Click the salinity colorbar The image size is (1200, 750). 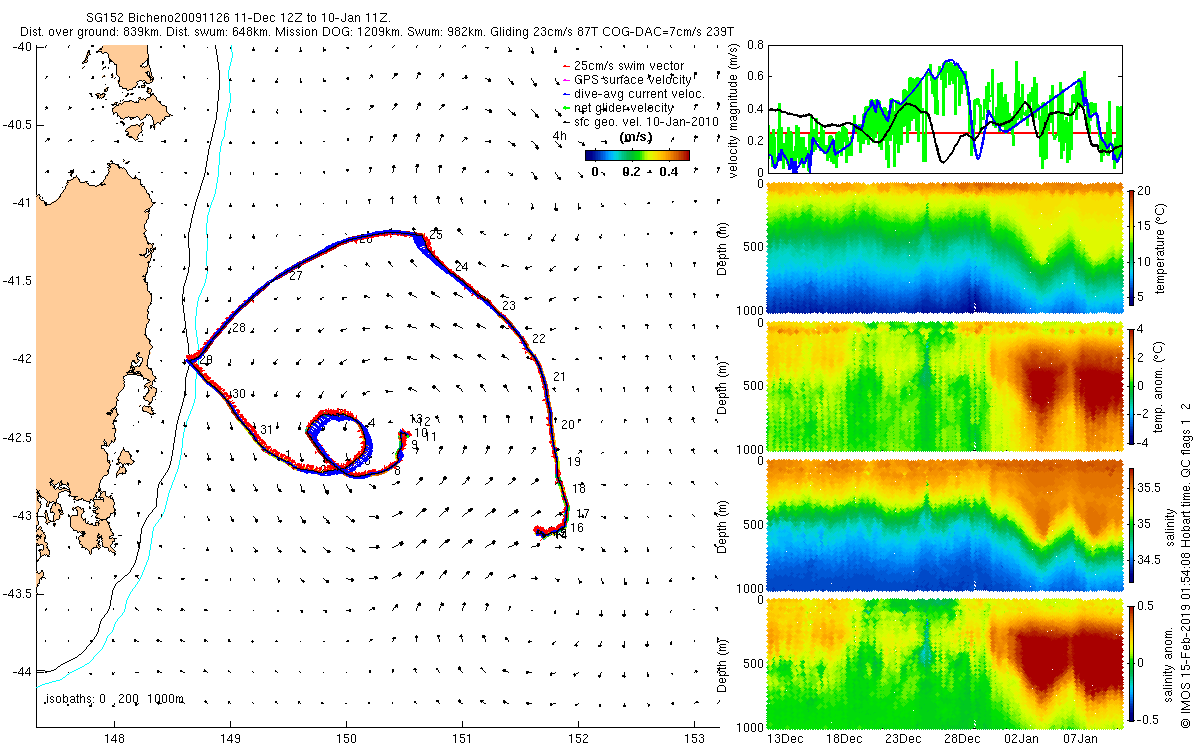[1133, 524]
